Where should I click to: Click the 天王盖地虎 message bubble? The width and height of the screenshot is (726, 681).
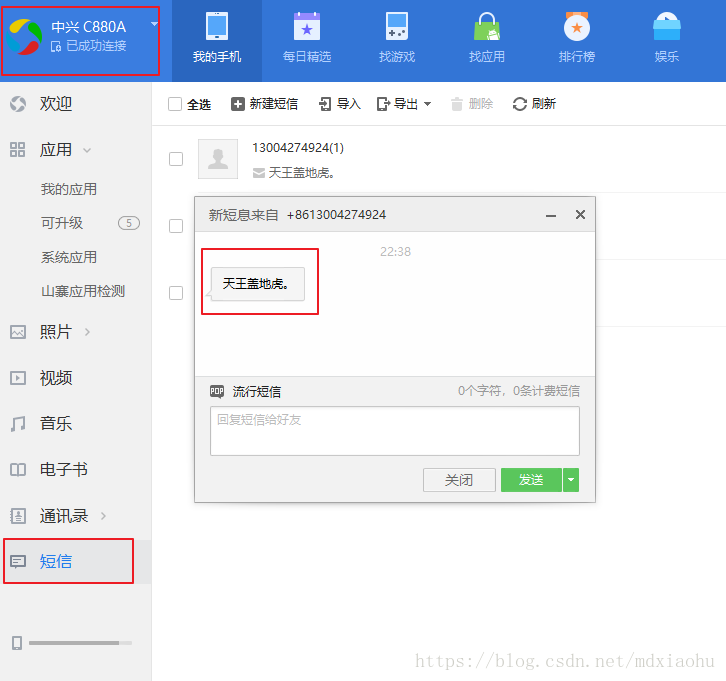[x=257, y=284]
